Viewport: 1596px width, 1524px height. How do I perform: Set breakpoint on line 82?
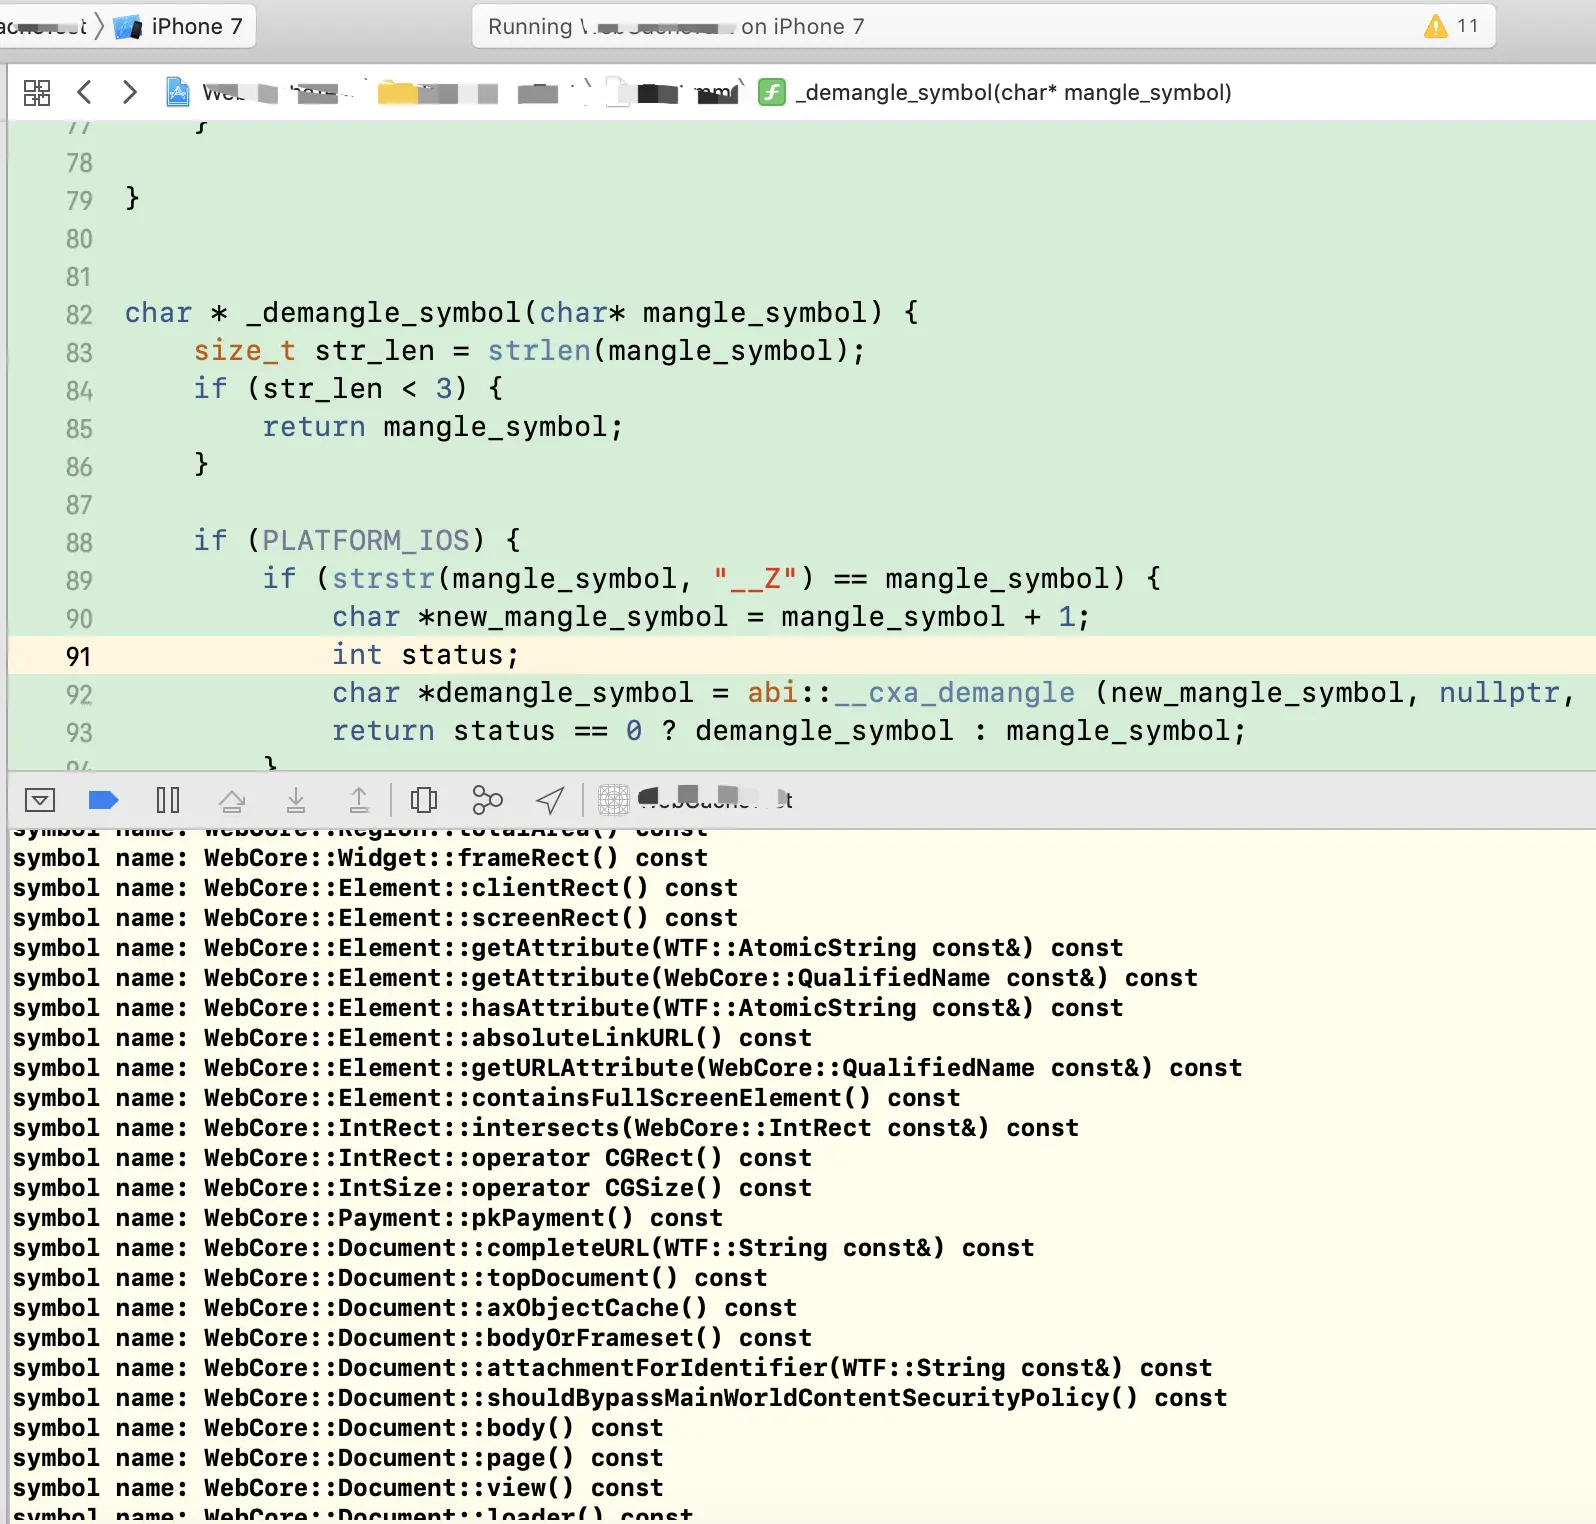(x=79, y=315)
